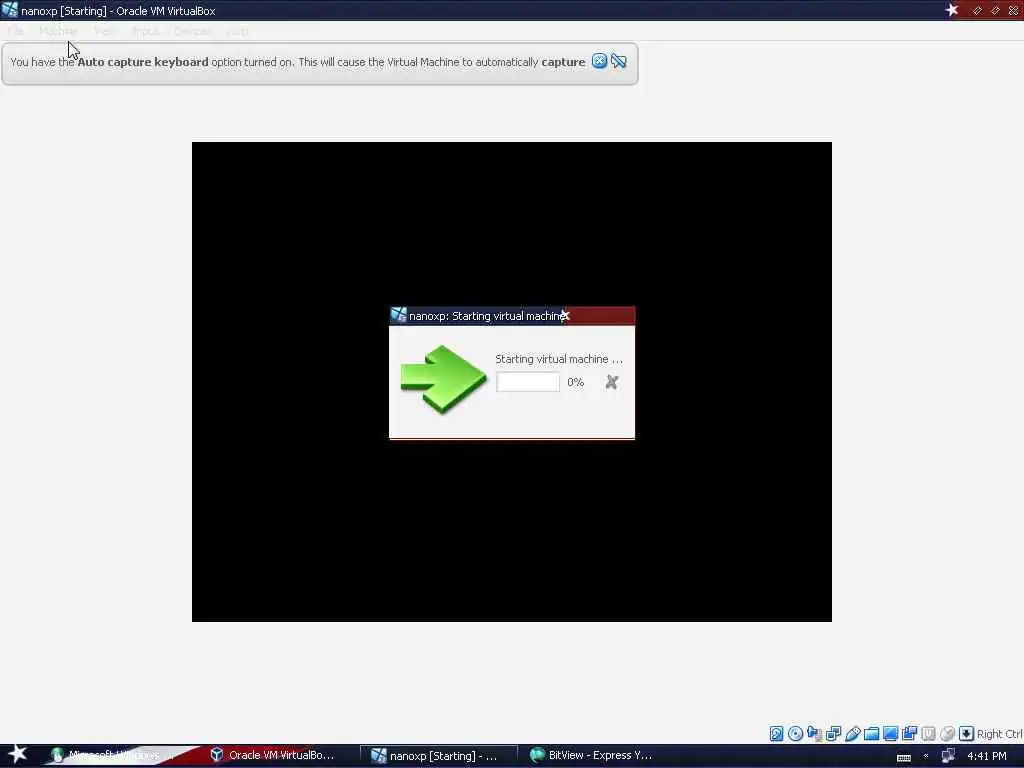Open the faded Help menu
Viewport: 1024px width, 768px height.
238,31
